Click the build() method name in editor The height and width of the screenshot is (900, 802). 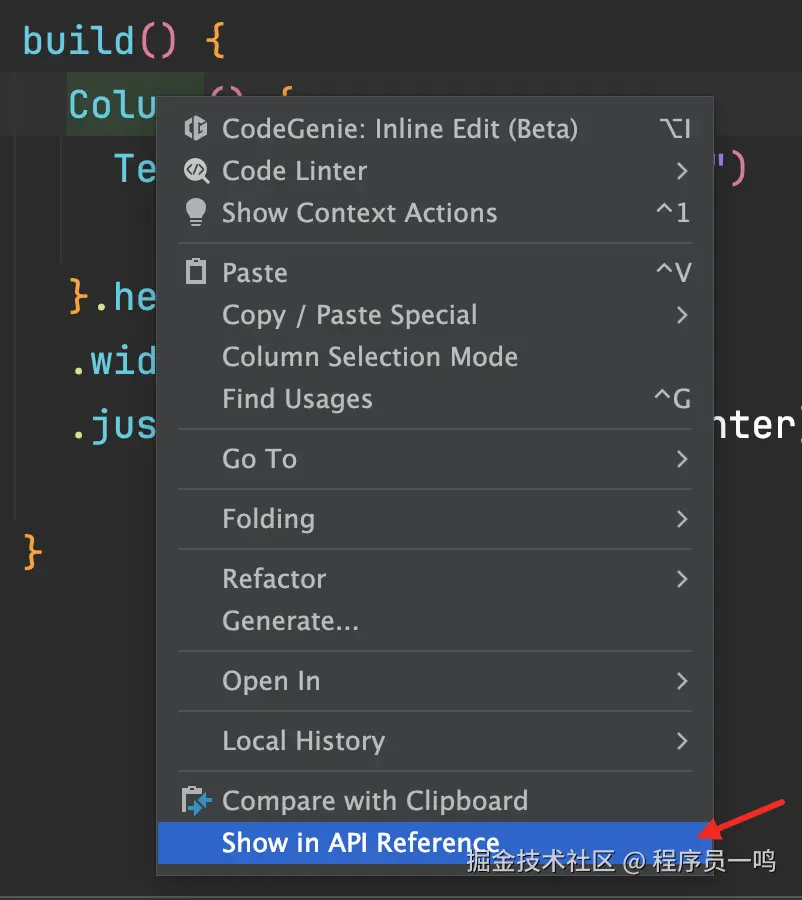(x=78, y=41)
